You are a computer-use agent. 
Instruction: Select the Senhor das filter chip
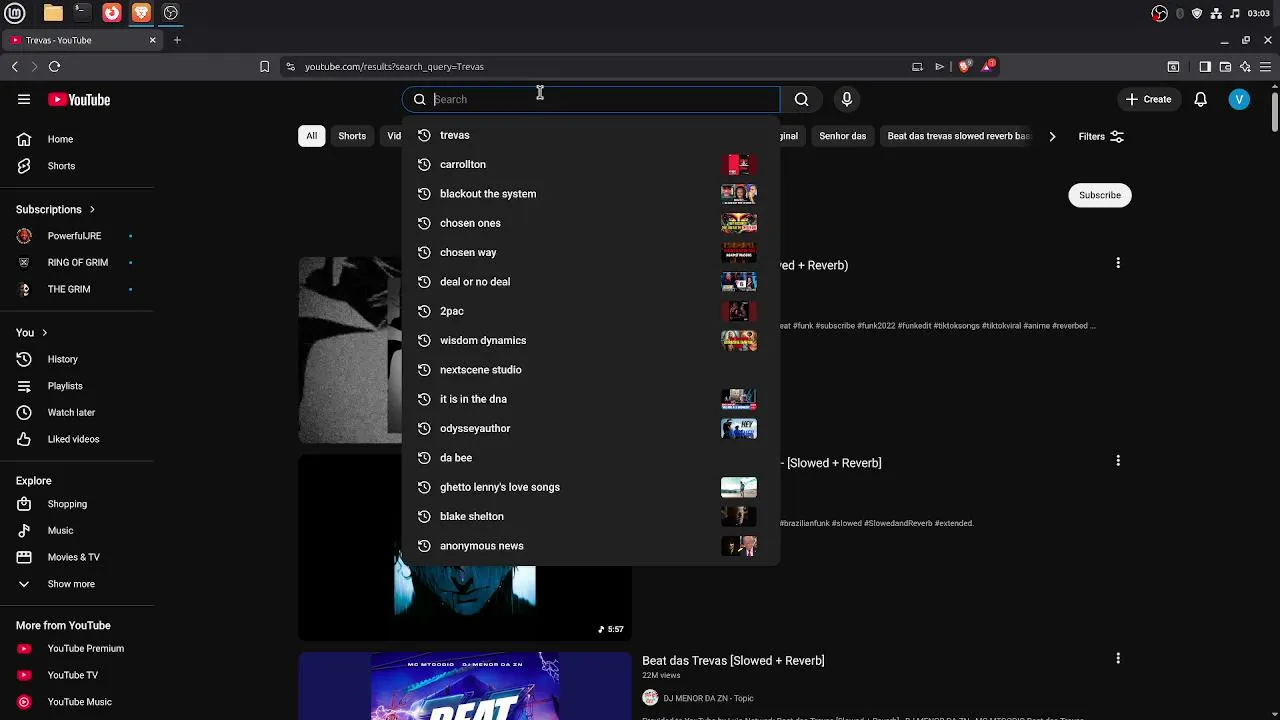pos(842,136)
